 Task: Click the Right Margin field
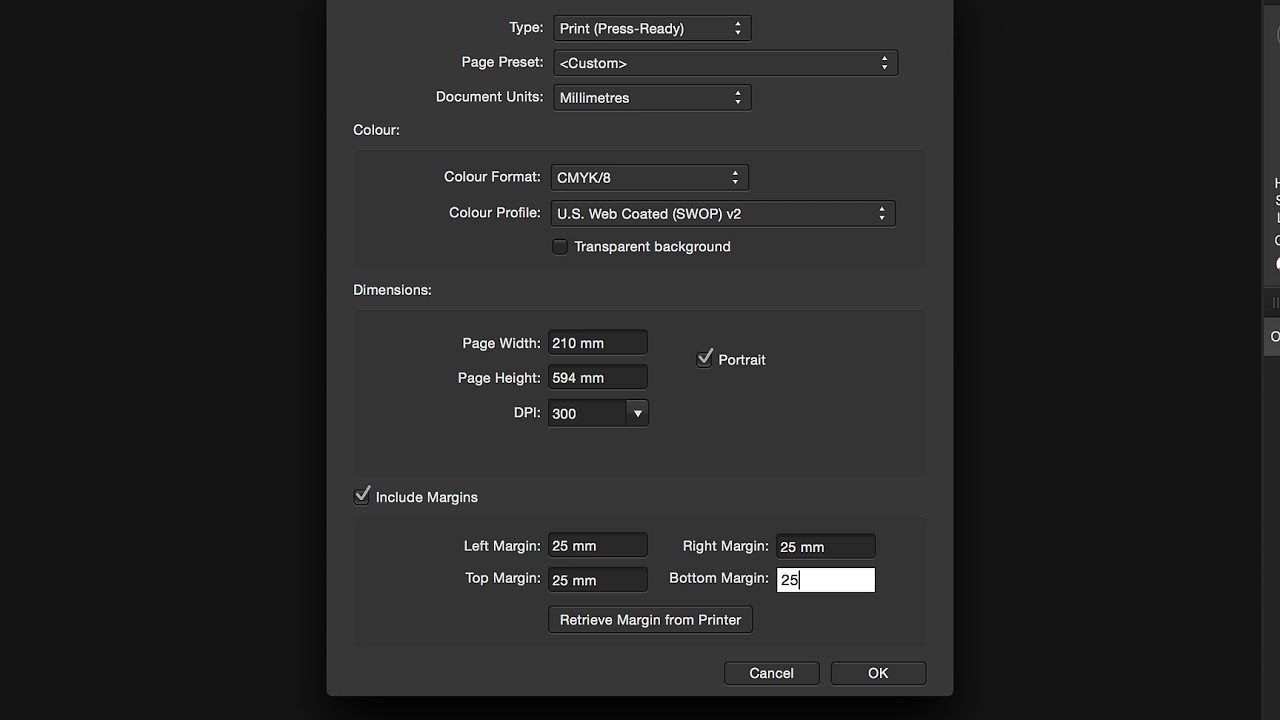coord(826,547)
